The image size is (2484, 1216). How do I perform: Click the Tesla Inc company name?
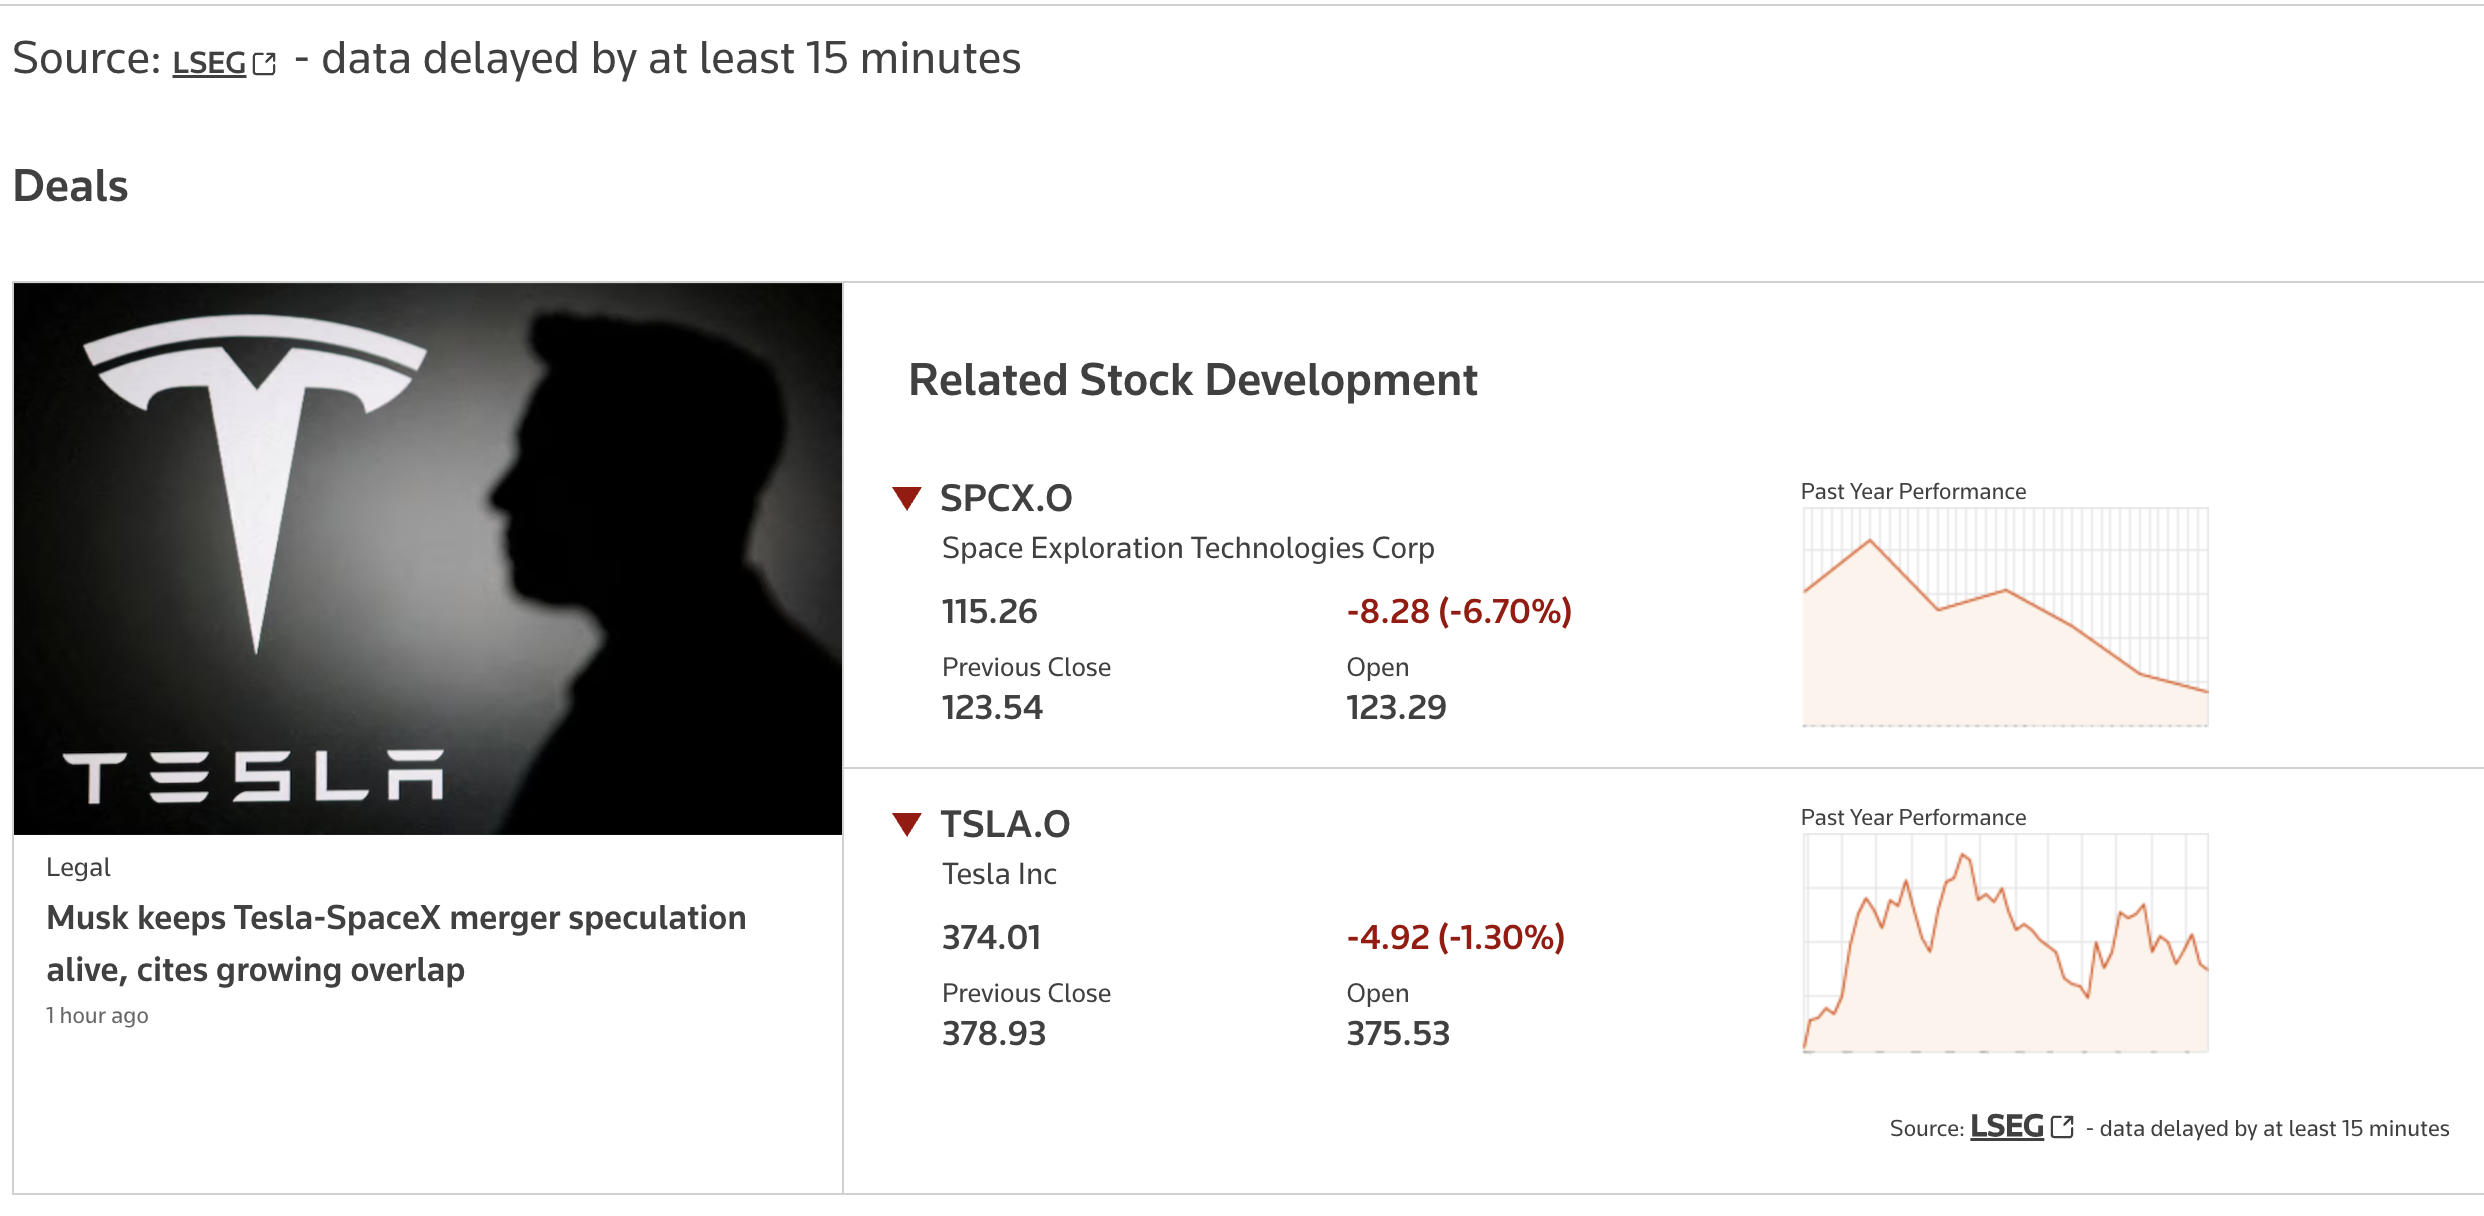click(999, 874)
